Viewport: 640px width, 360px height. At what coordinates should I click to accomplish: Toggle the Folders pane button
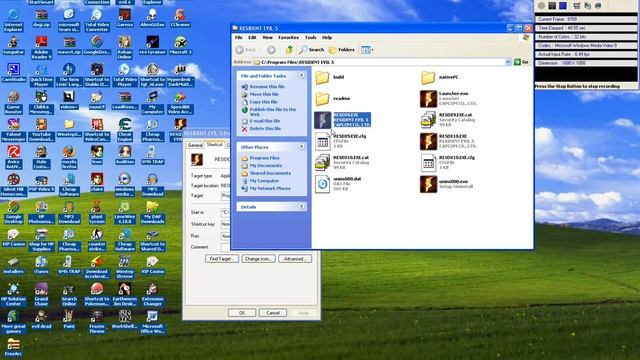tap(342, 50)
